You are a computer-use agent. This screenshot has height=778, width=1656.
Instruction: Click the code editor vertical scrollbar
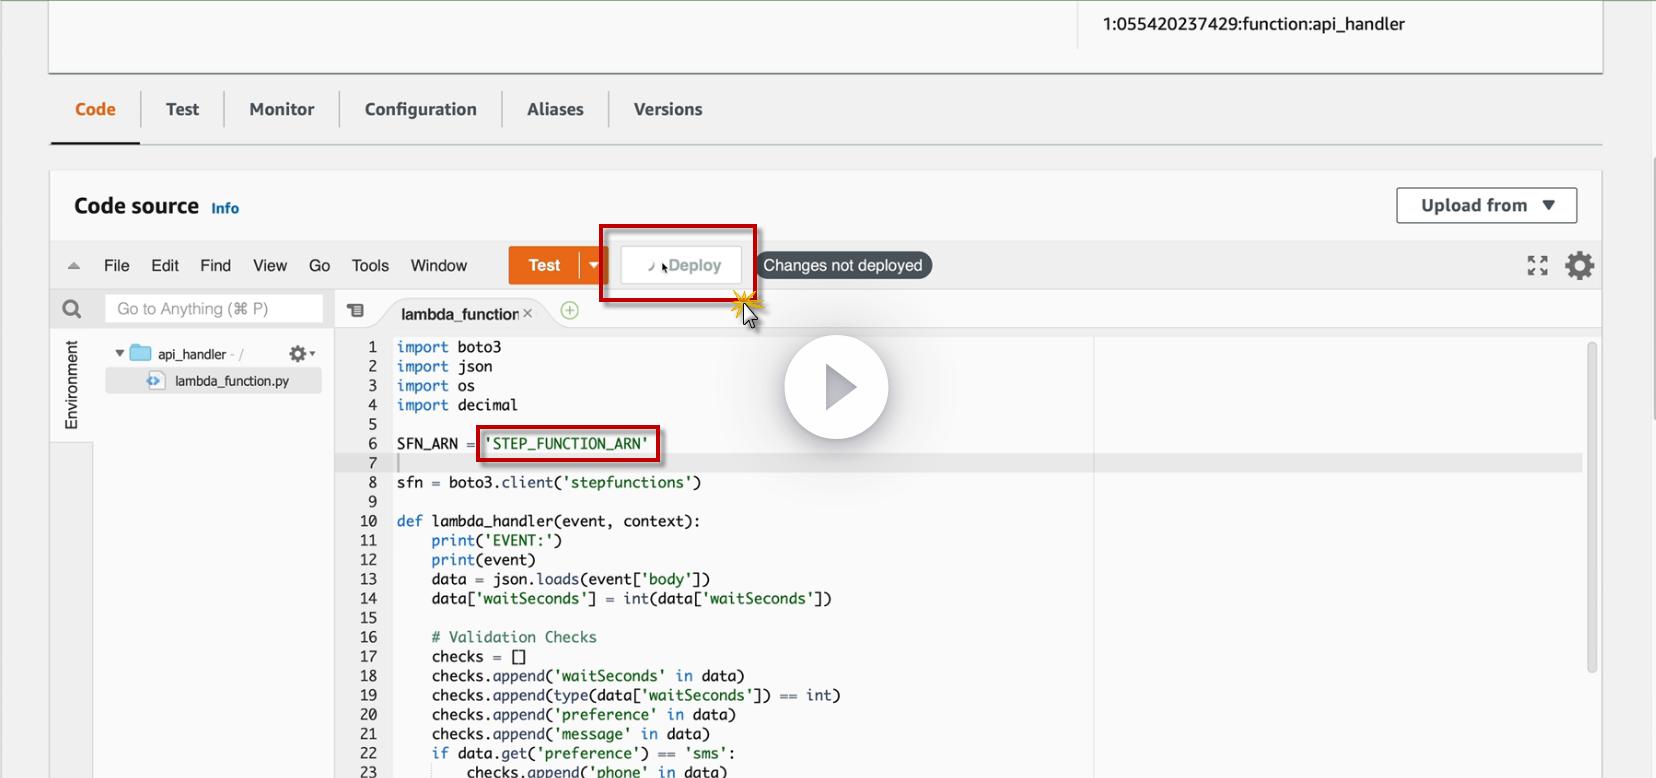click(x=1591, y=507)
